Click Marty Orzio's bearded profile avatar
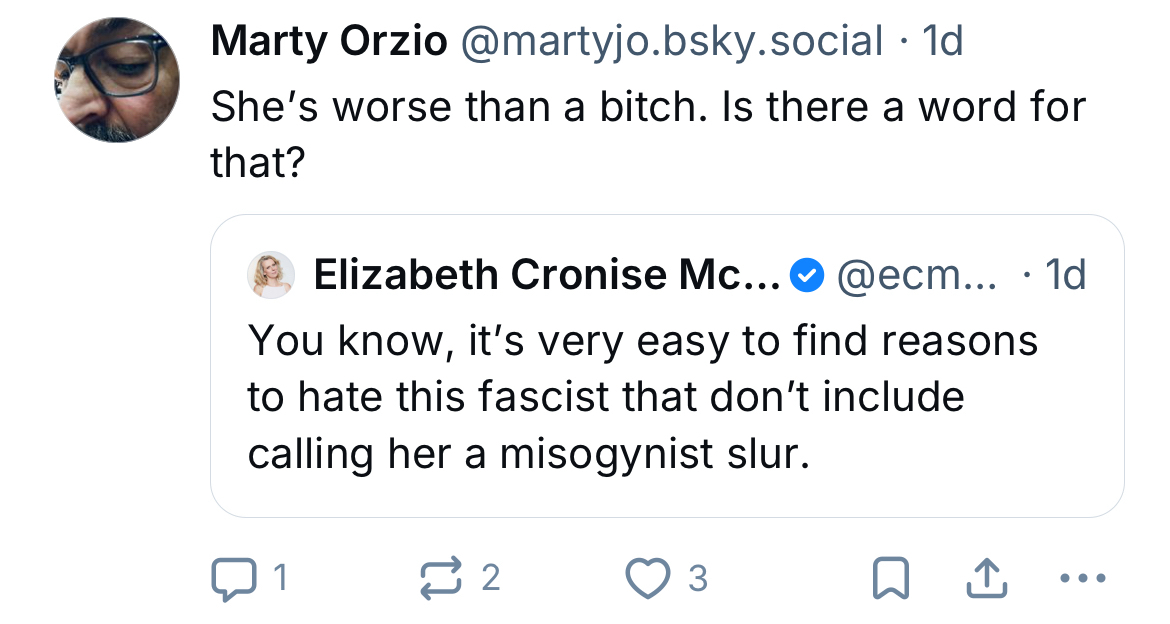The width and height of the screenshot is (1170, 624). 117,78
